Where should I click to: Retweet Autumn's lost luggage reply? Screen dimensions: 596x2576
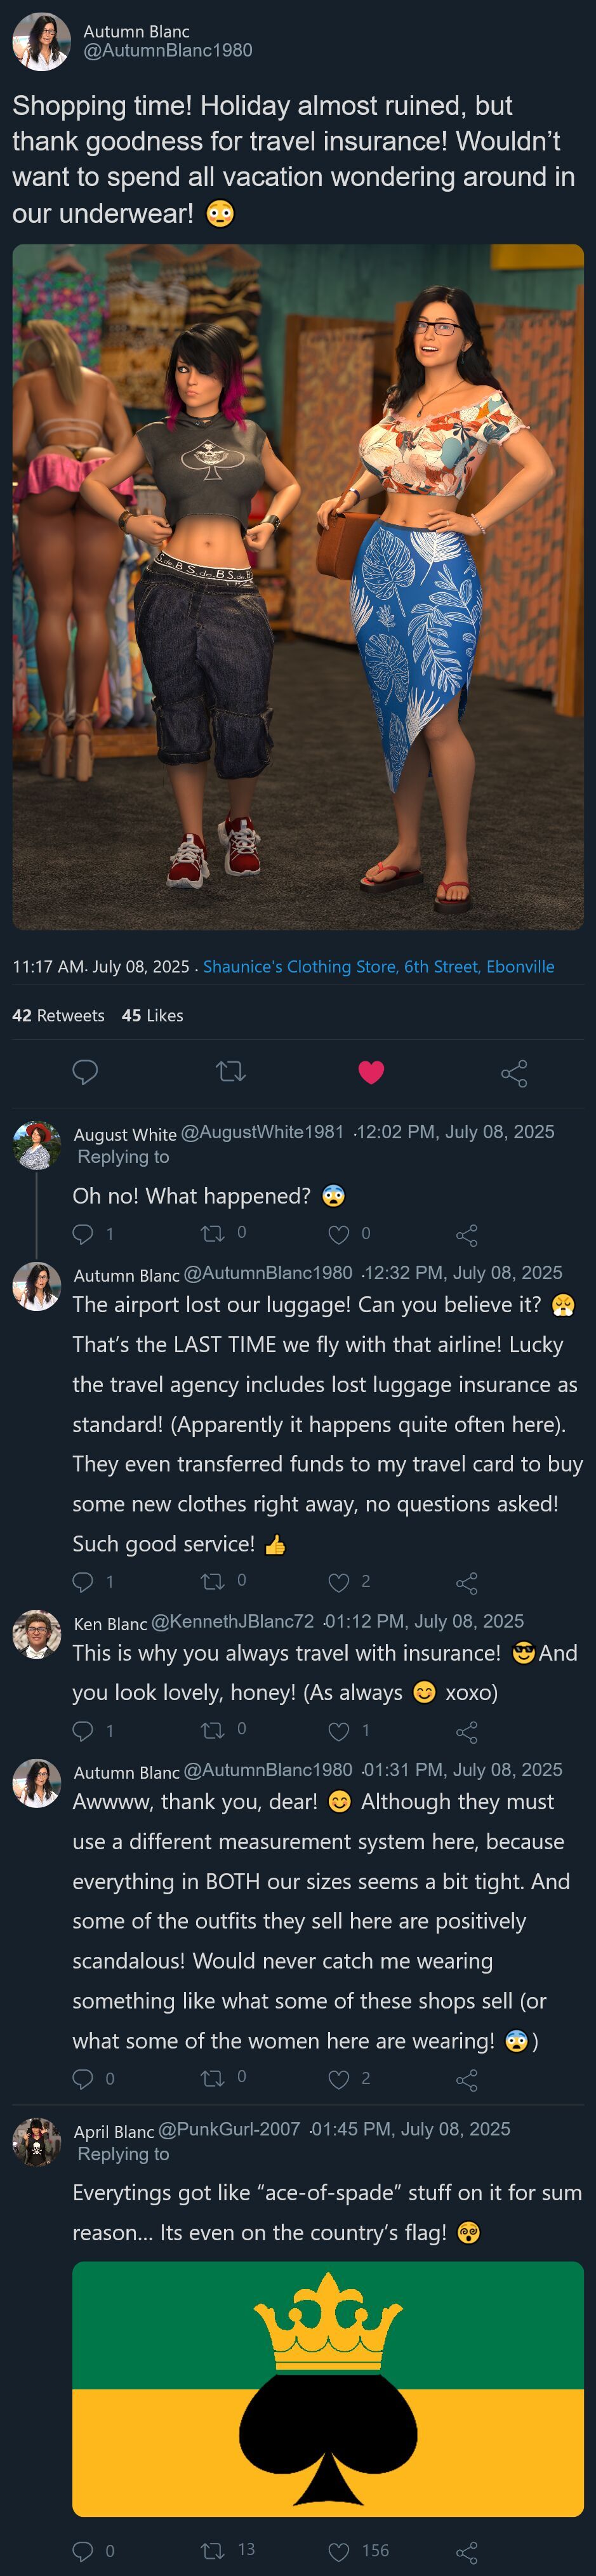[x=213, y=1581]
